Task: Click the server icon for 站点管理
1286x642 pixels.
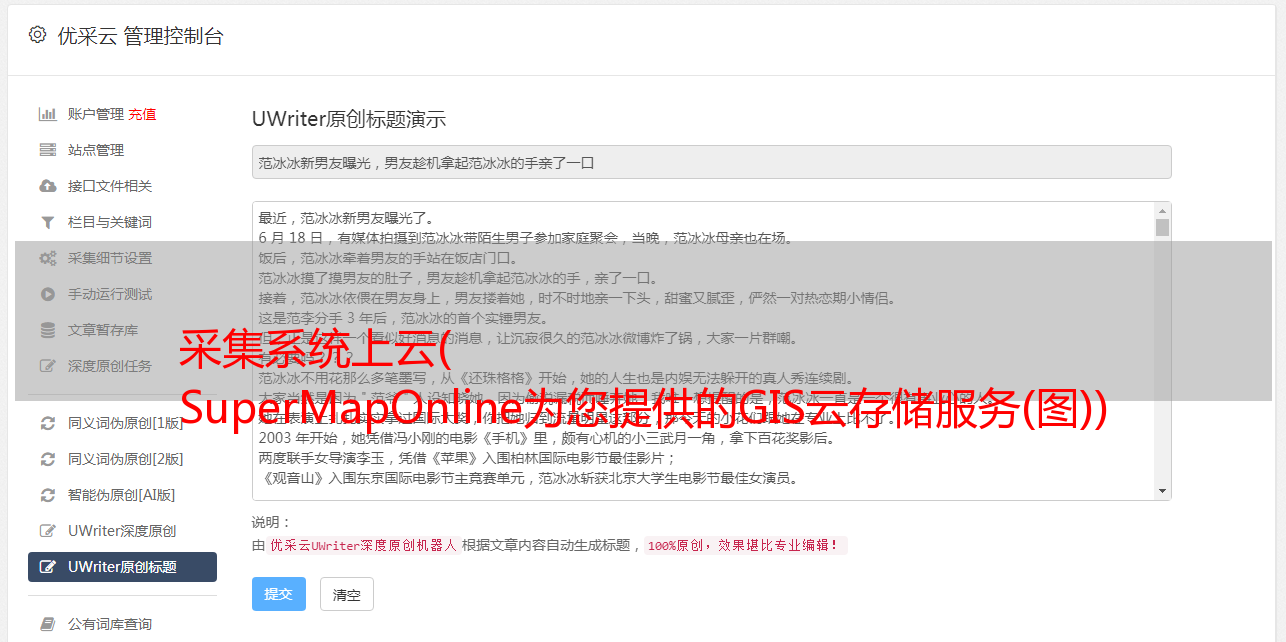Action: (x=47, y=150)
